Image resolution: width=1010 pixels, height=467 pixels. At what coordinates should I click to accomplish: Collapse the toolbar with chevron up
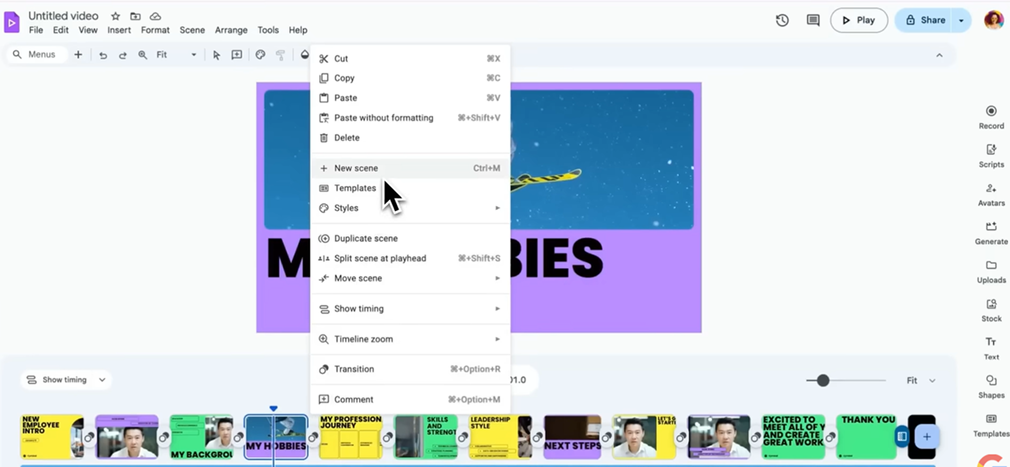point(939,55)
